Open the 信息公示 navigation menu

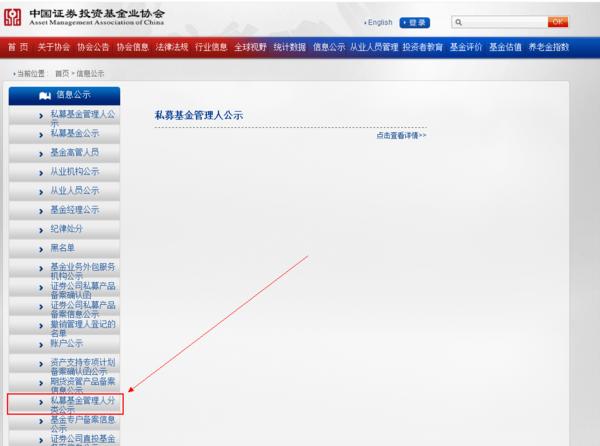(x=329, y=47)
